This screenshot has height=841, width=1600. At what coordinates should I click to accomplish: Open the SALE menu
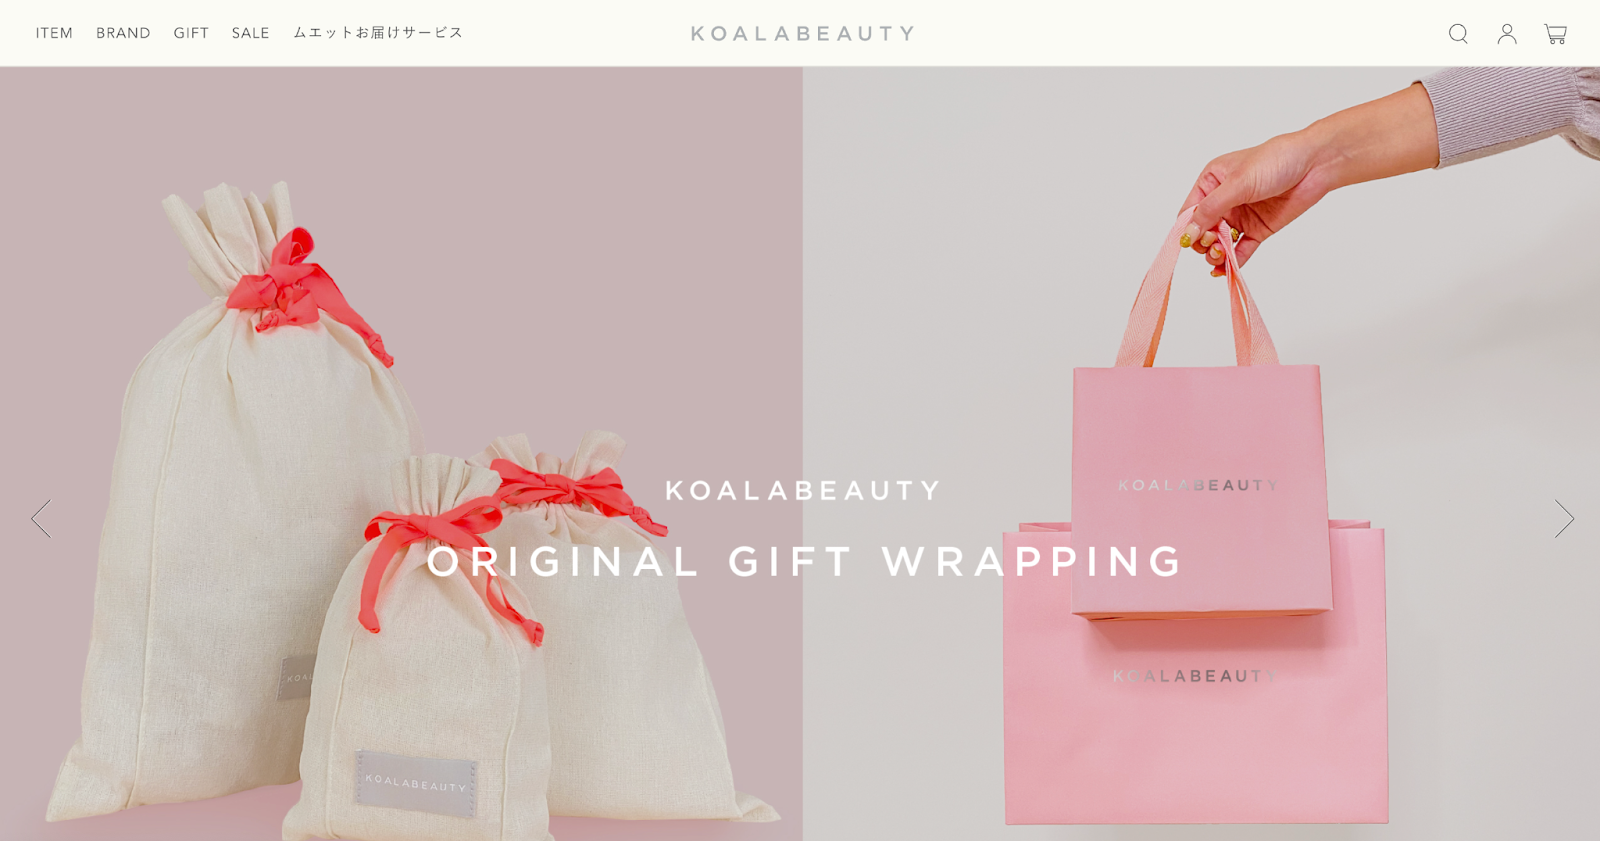point(251,33)
